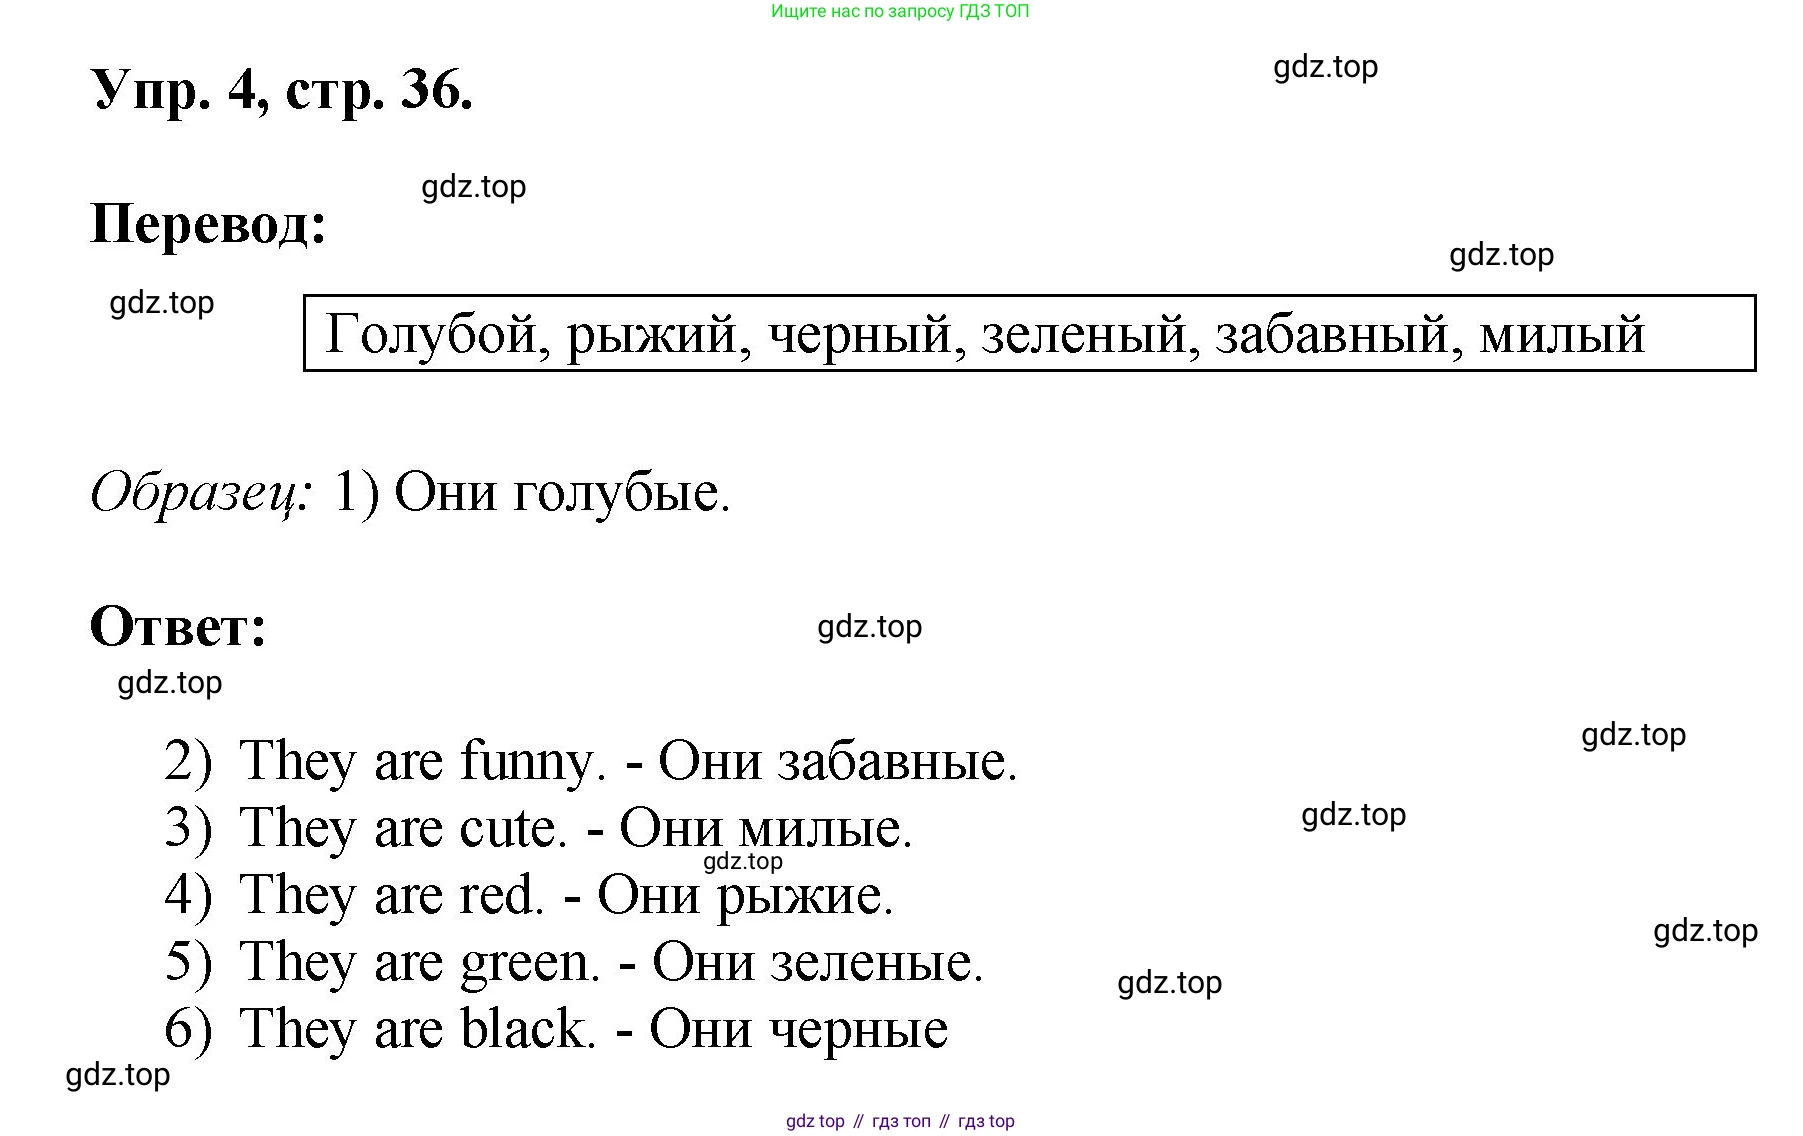The height and width of the screenshot is (1136, 1803).
Task: Click answer line 'They are black.'
Action: pos(417,1029)
